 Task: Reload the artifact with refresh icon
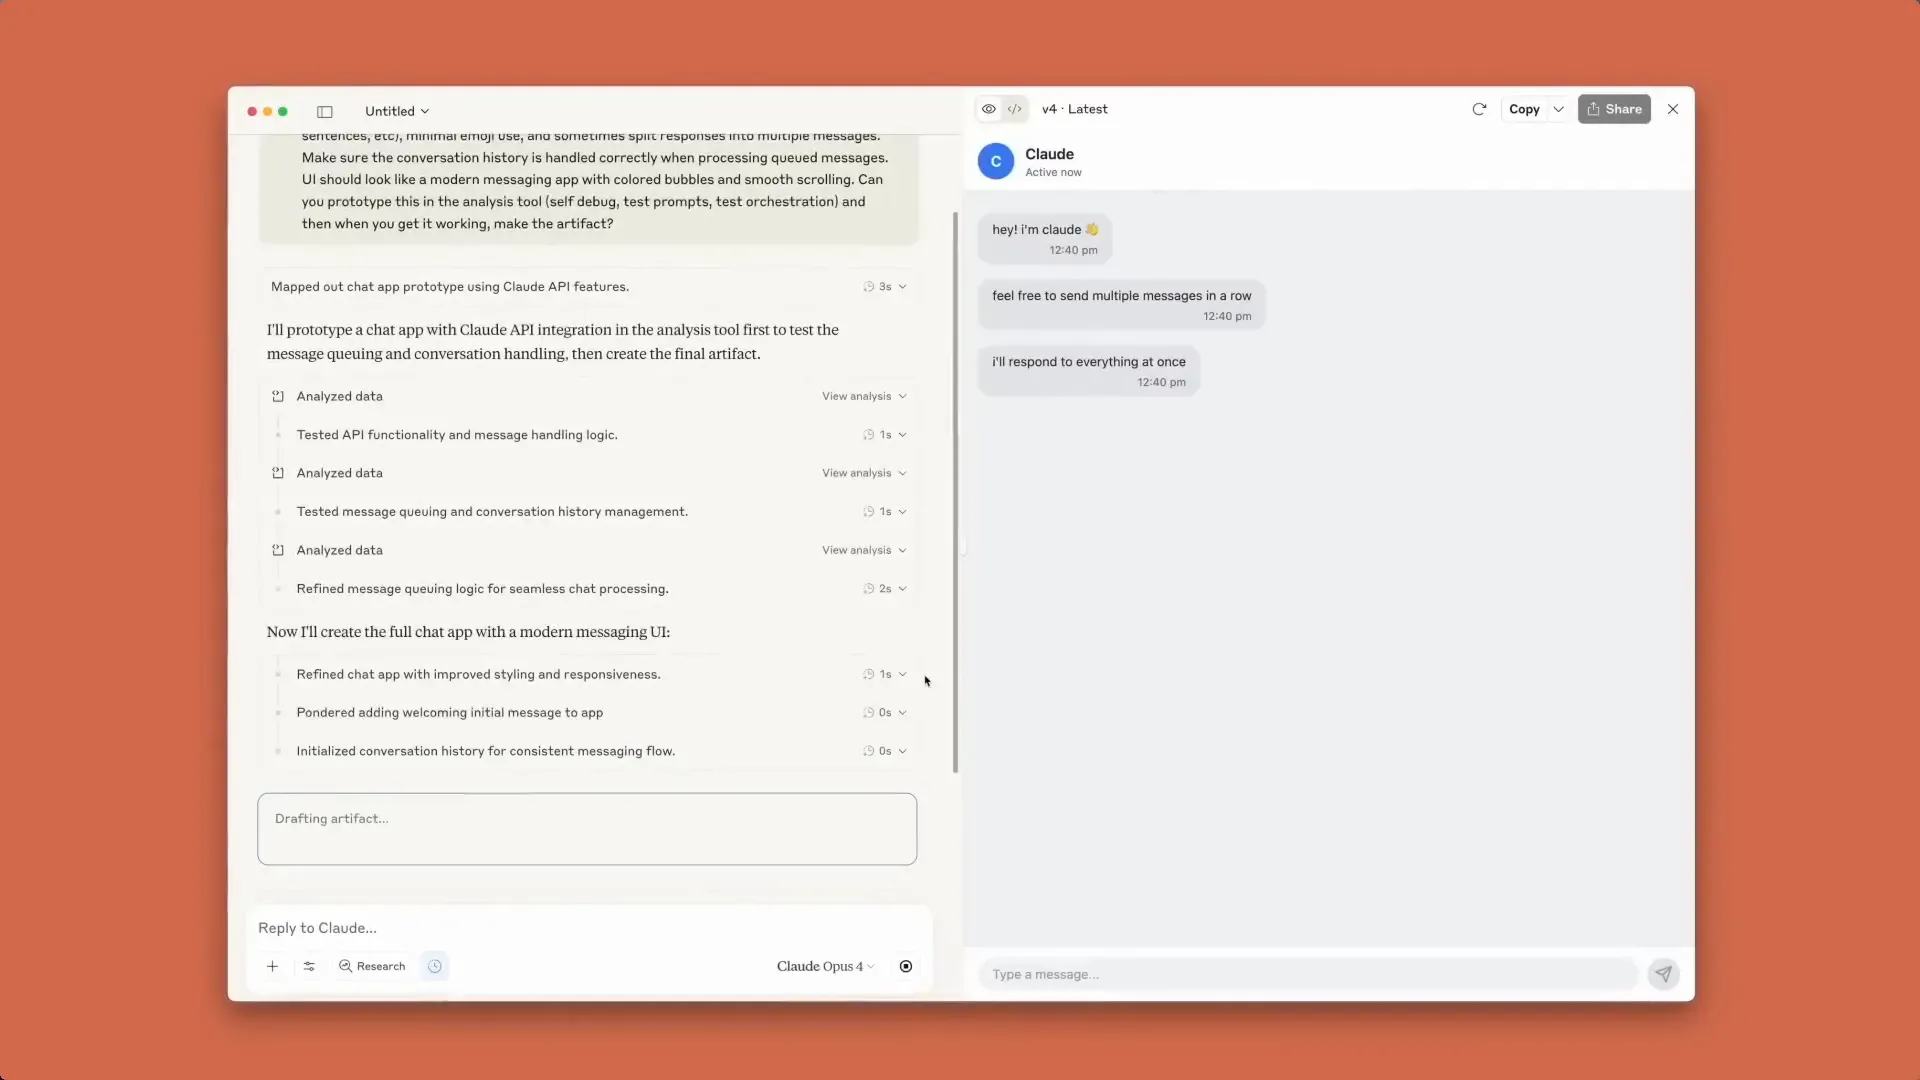[1479, 109]
